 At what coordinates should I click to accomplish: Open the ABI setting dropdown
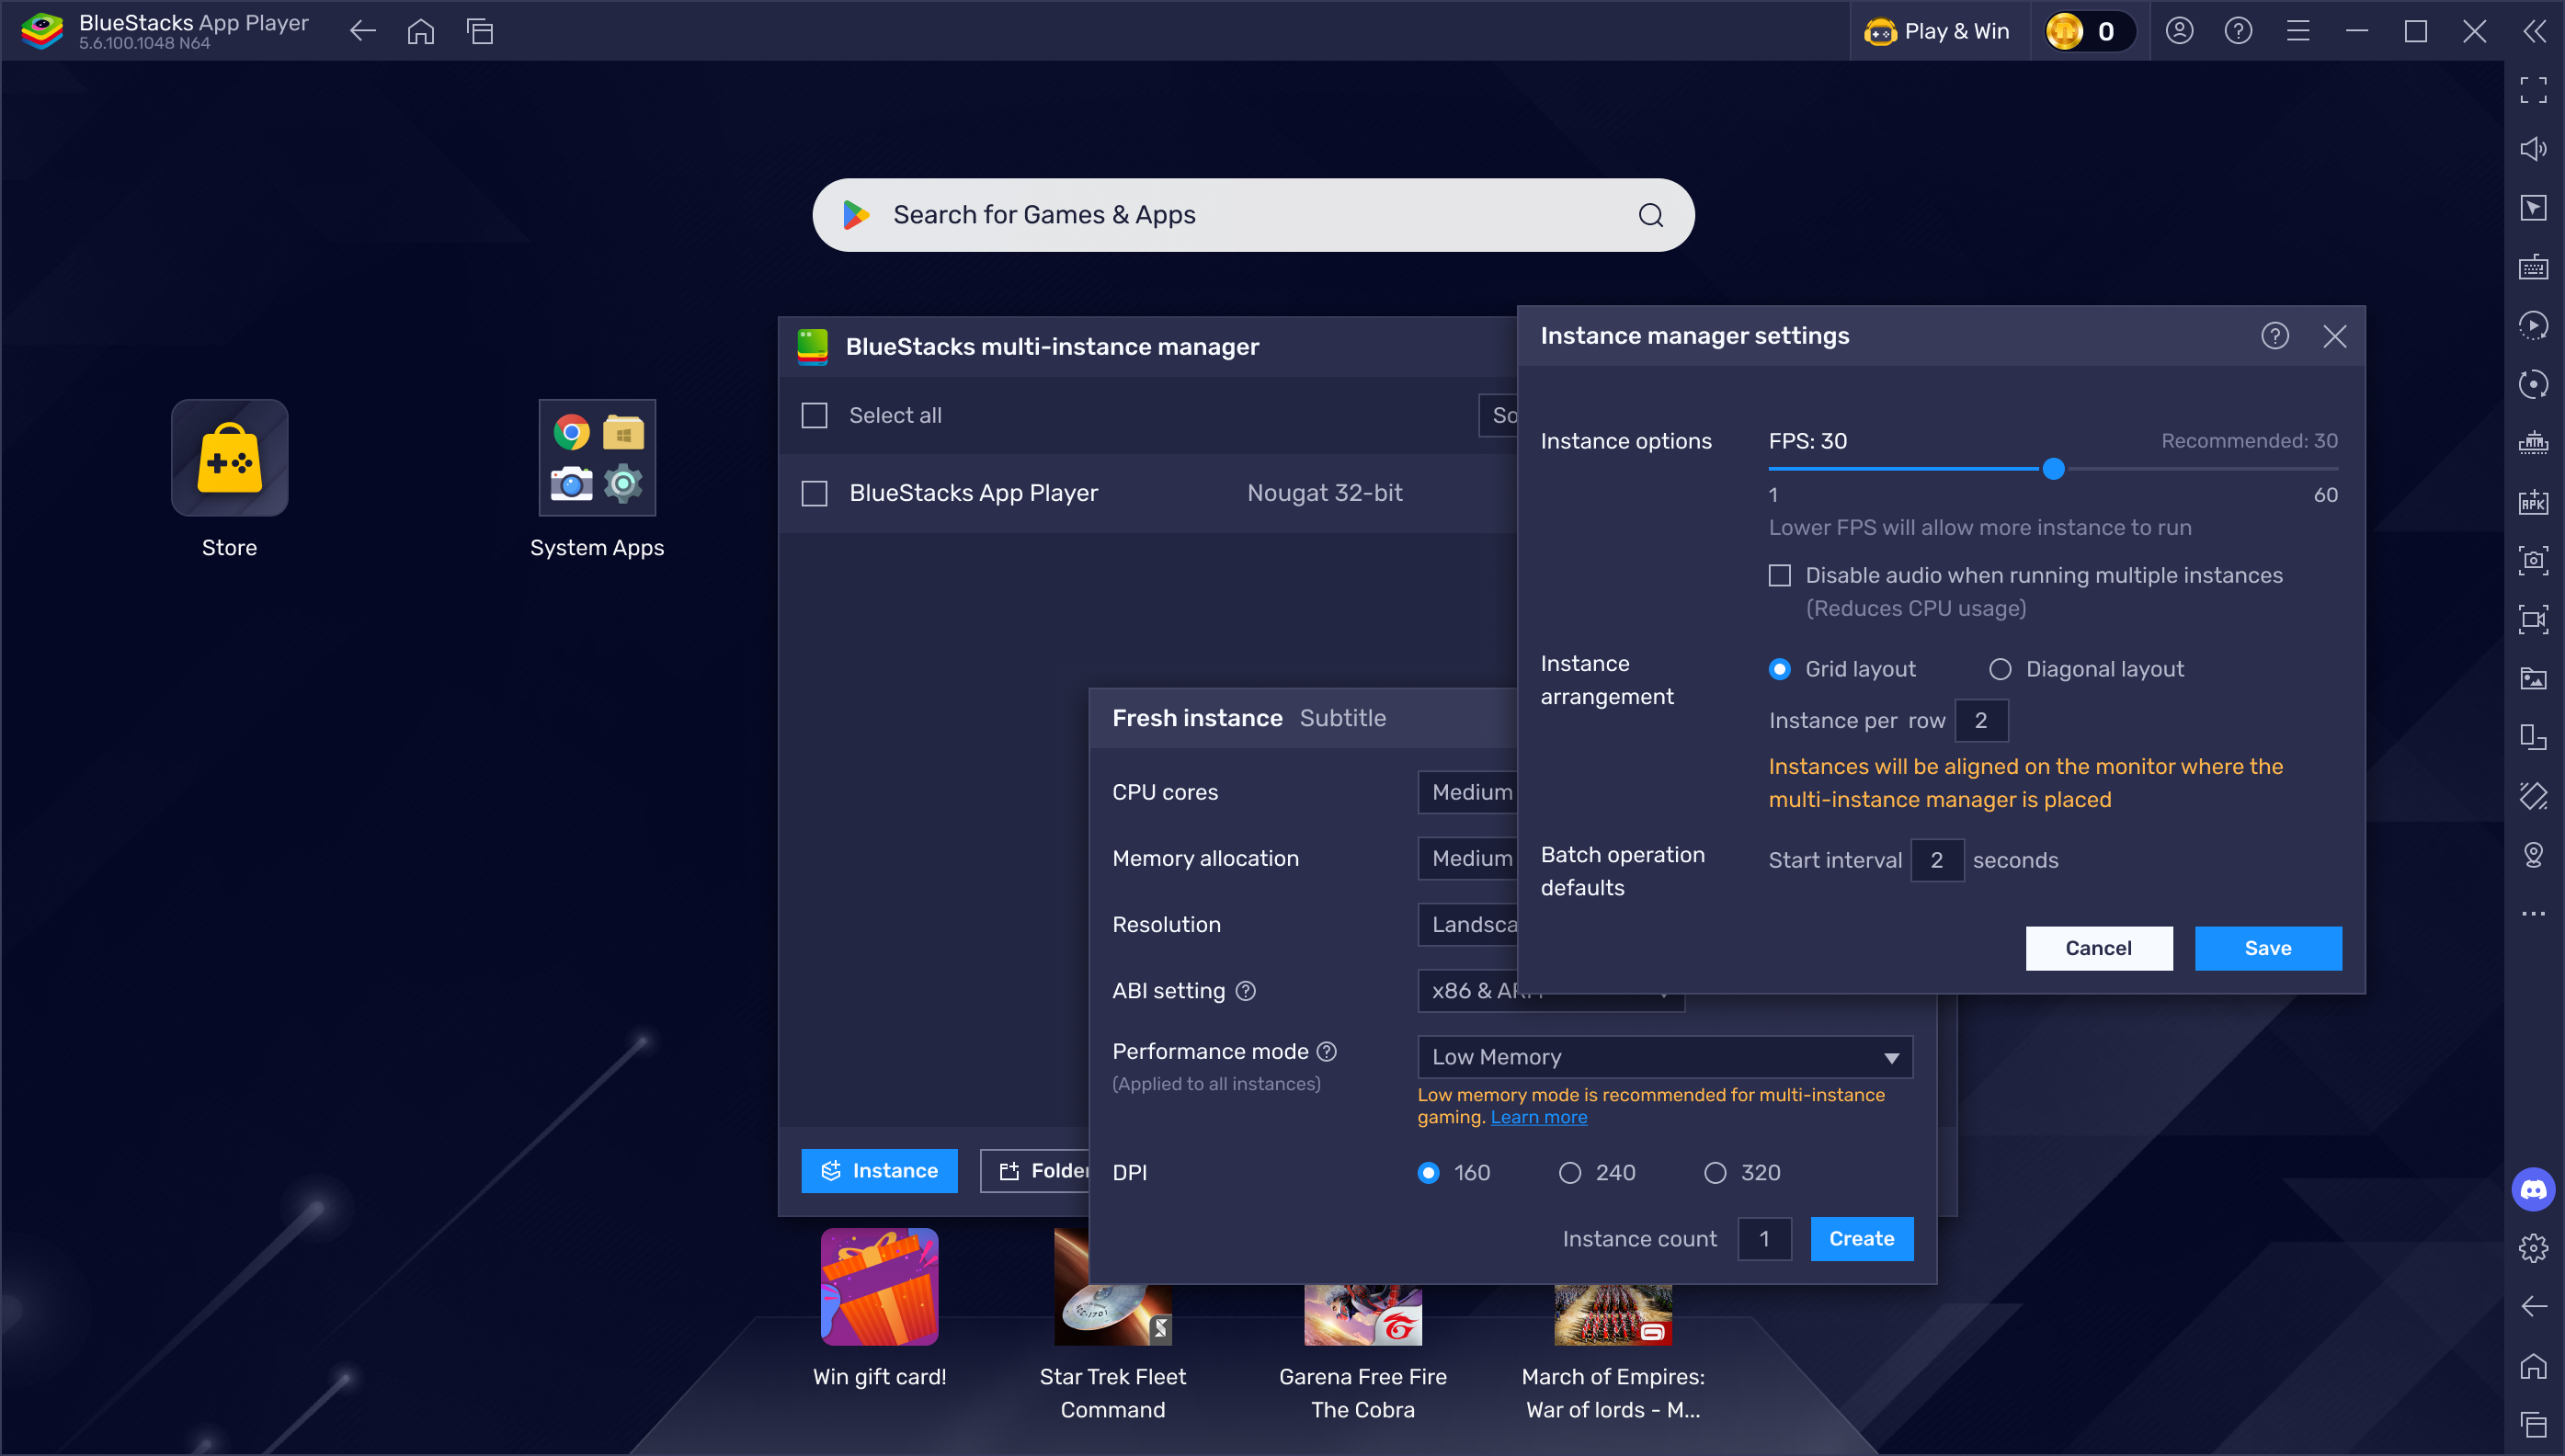click(1551, 991)
